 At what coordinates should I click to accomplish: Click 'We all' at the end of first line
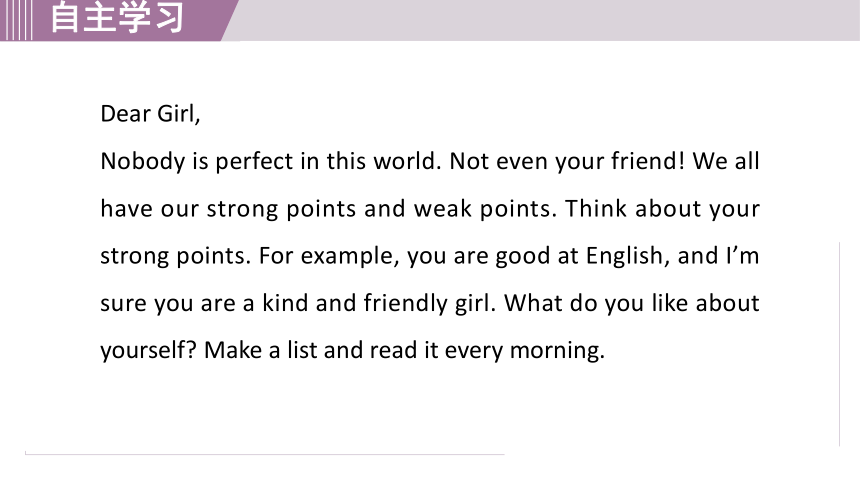[726, 161]
